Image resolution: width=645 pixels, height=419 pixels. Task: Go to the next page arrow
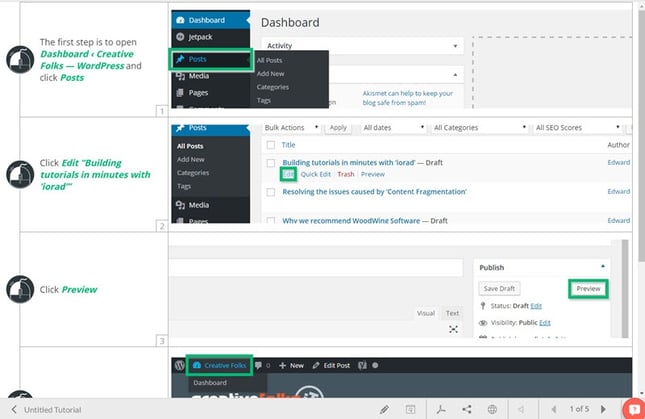pos(603,409)
